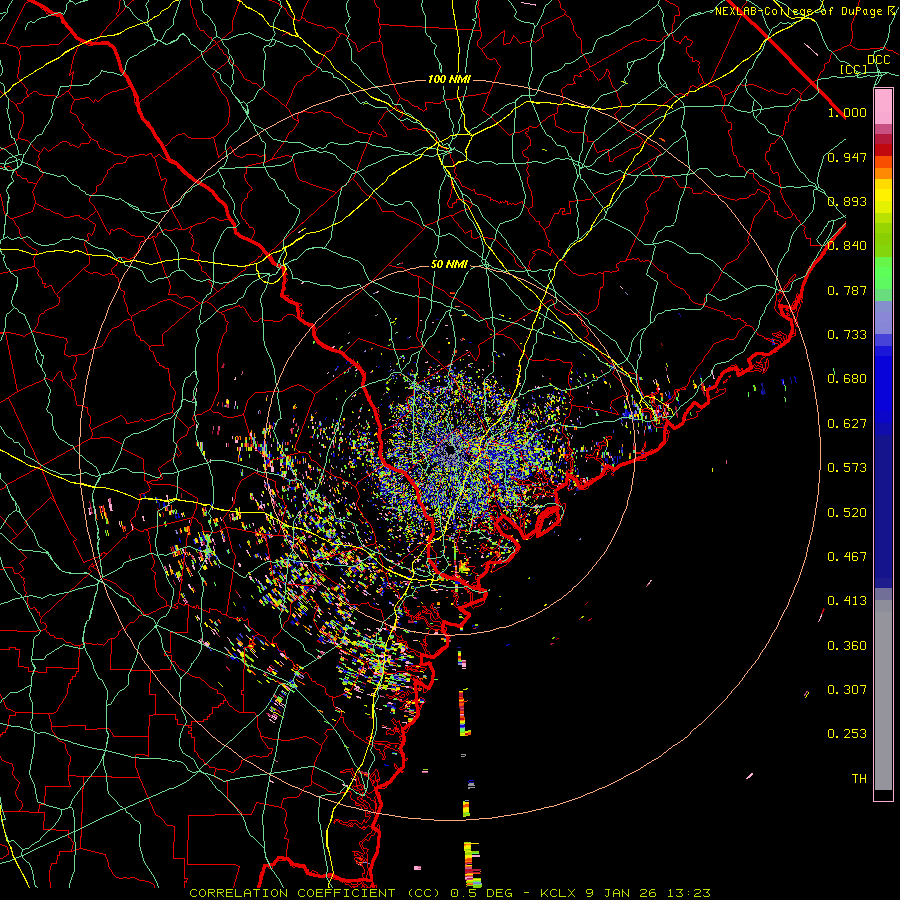The width and height of the screenshot is (900, 900).
Task: Click the 0.467 value on the scale
Action: (847, 557)
